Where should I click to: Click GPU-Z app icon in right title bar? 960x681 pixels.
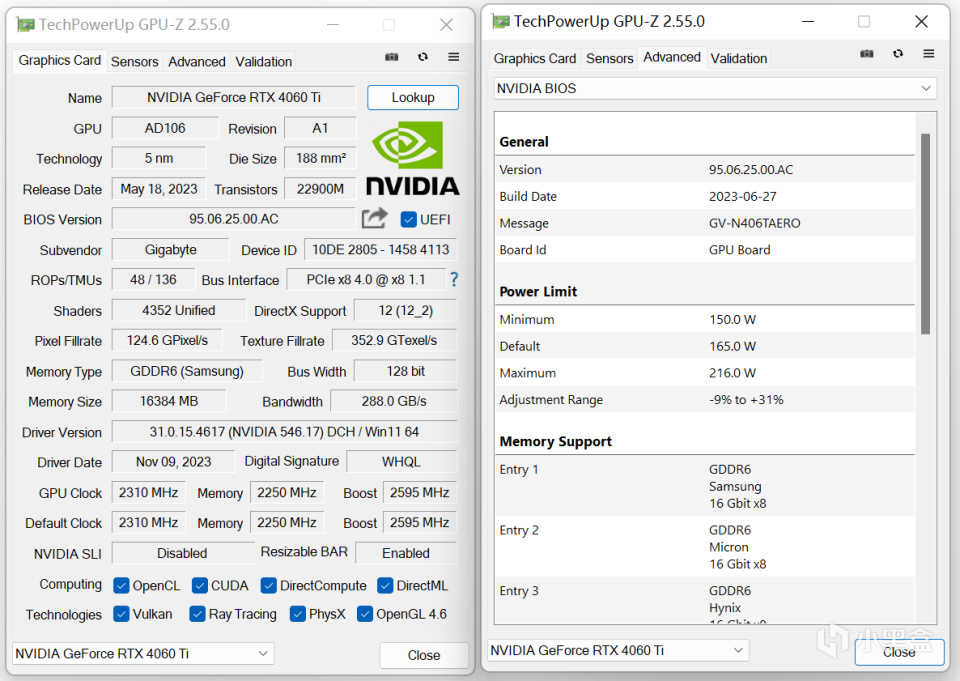[501, 22]
